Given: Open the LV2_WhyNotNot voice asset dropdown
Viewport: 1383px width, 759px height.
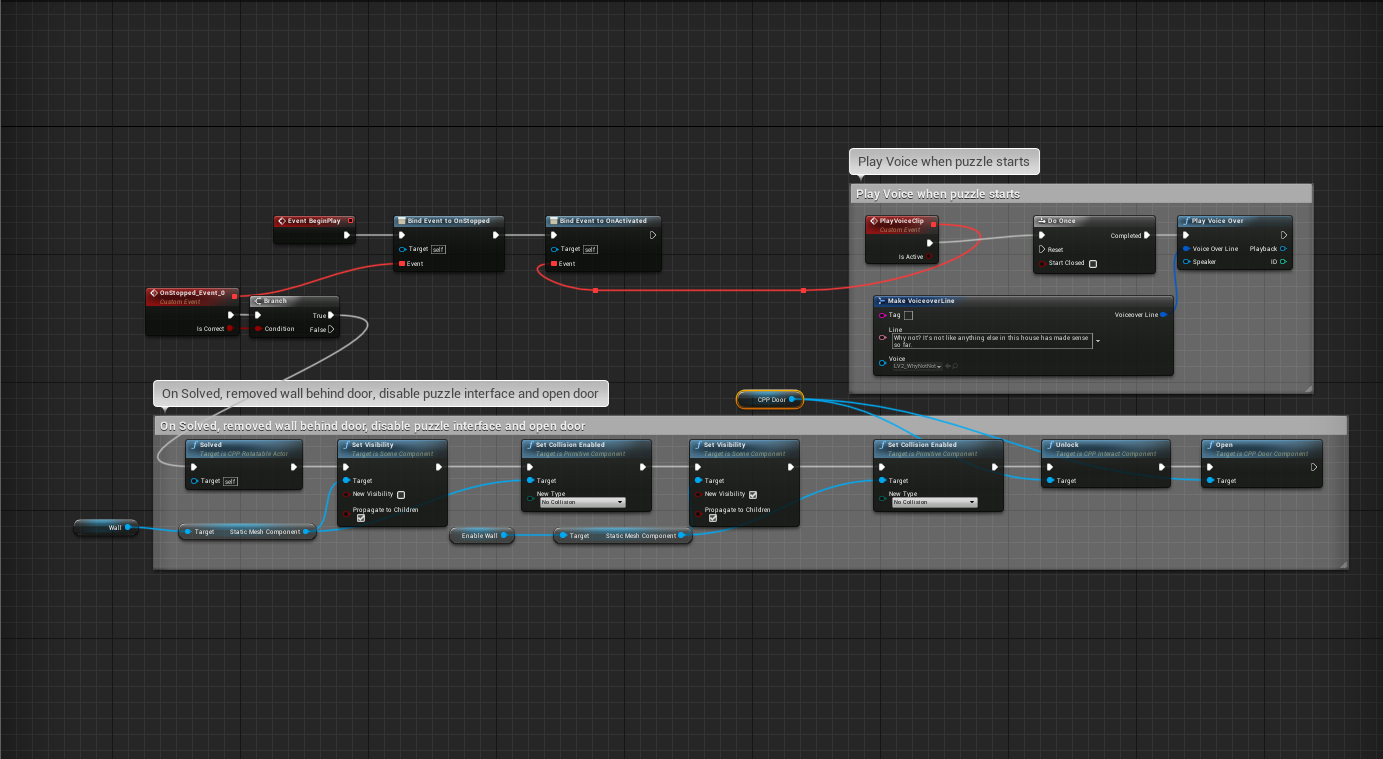Looking at the screenshot, I should coord(916,366).
